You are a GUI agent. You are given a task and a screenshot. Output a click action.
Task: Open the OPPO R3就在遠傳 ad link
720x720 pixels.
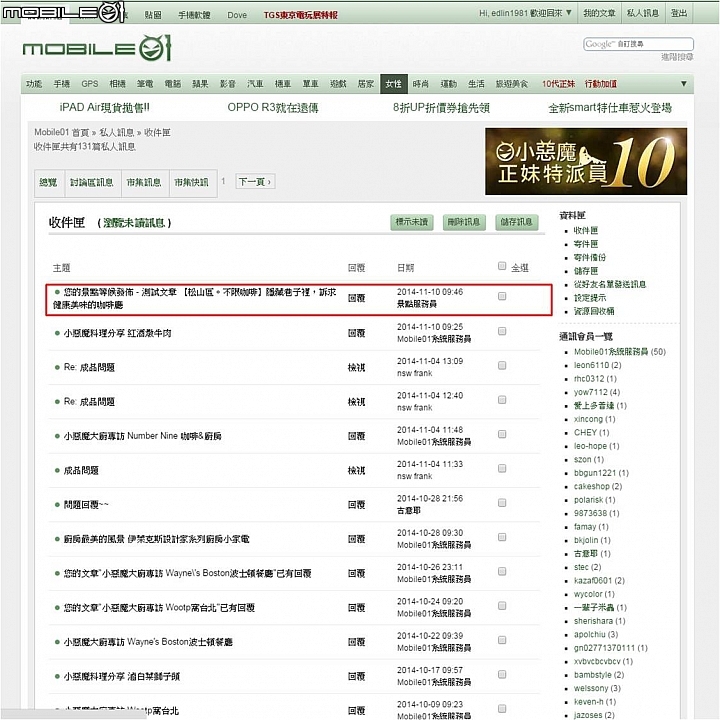pos(273,107)
